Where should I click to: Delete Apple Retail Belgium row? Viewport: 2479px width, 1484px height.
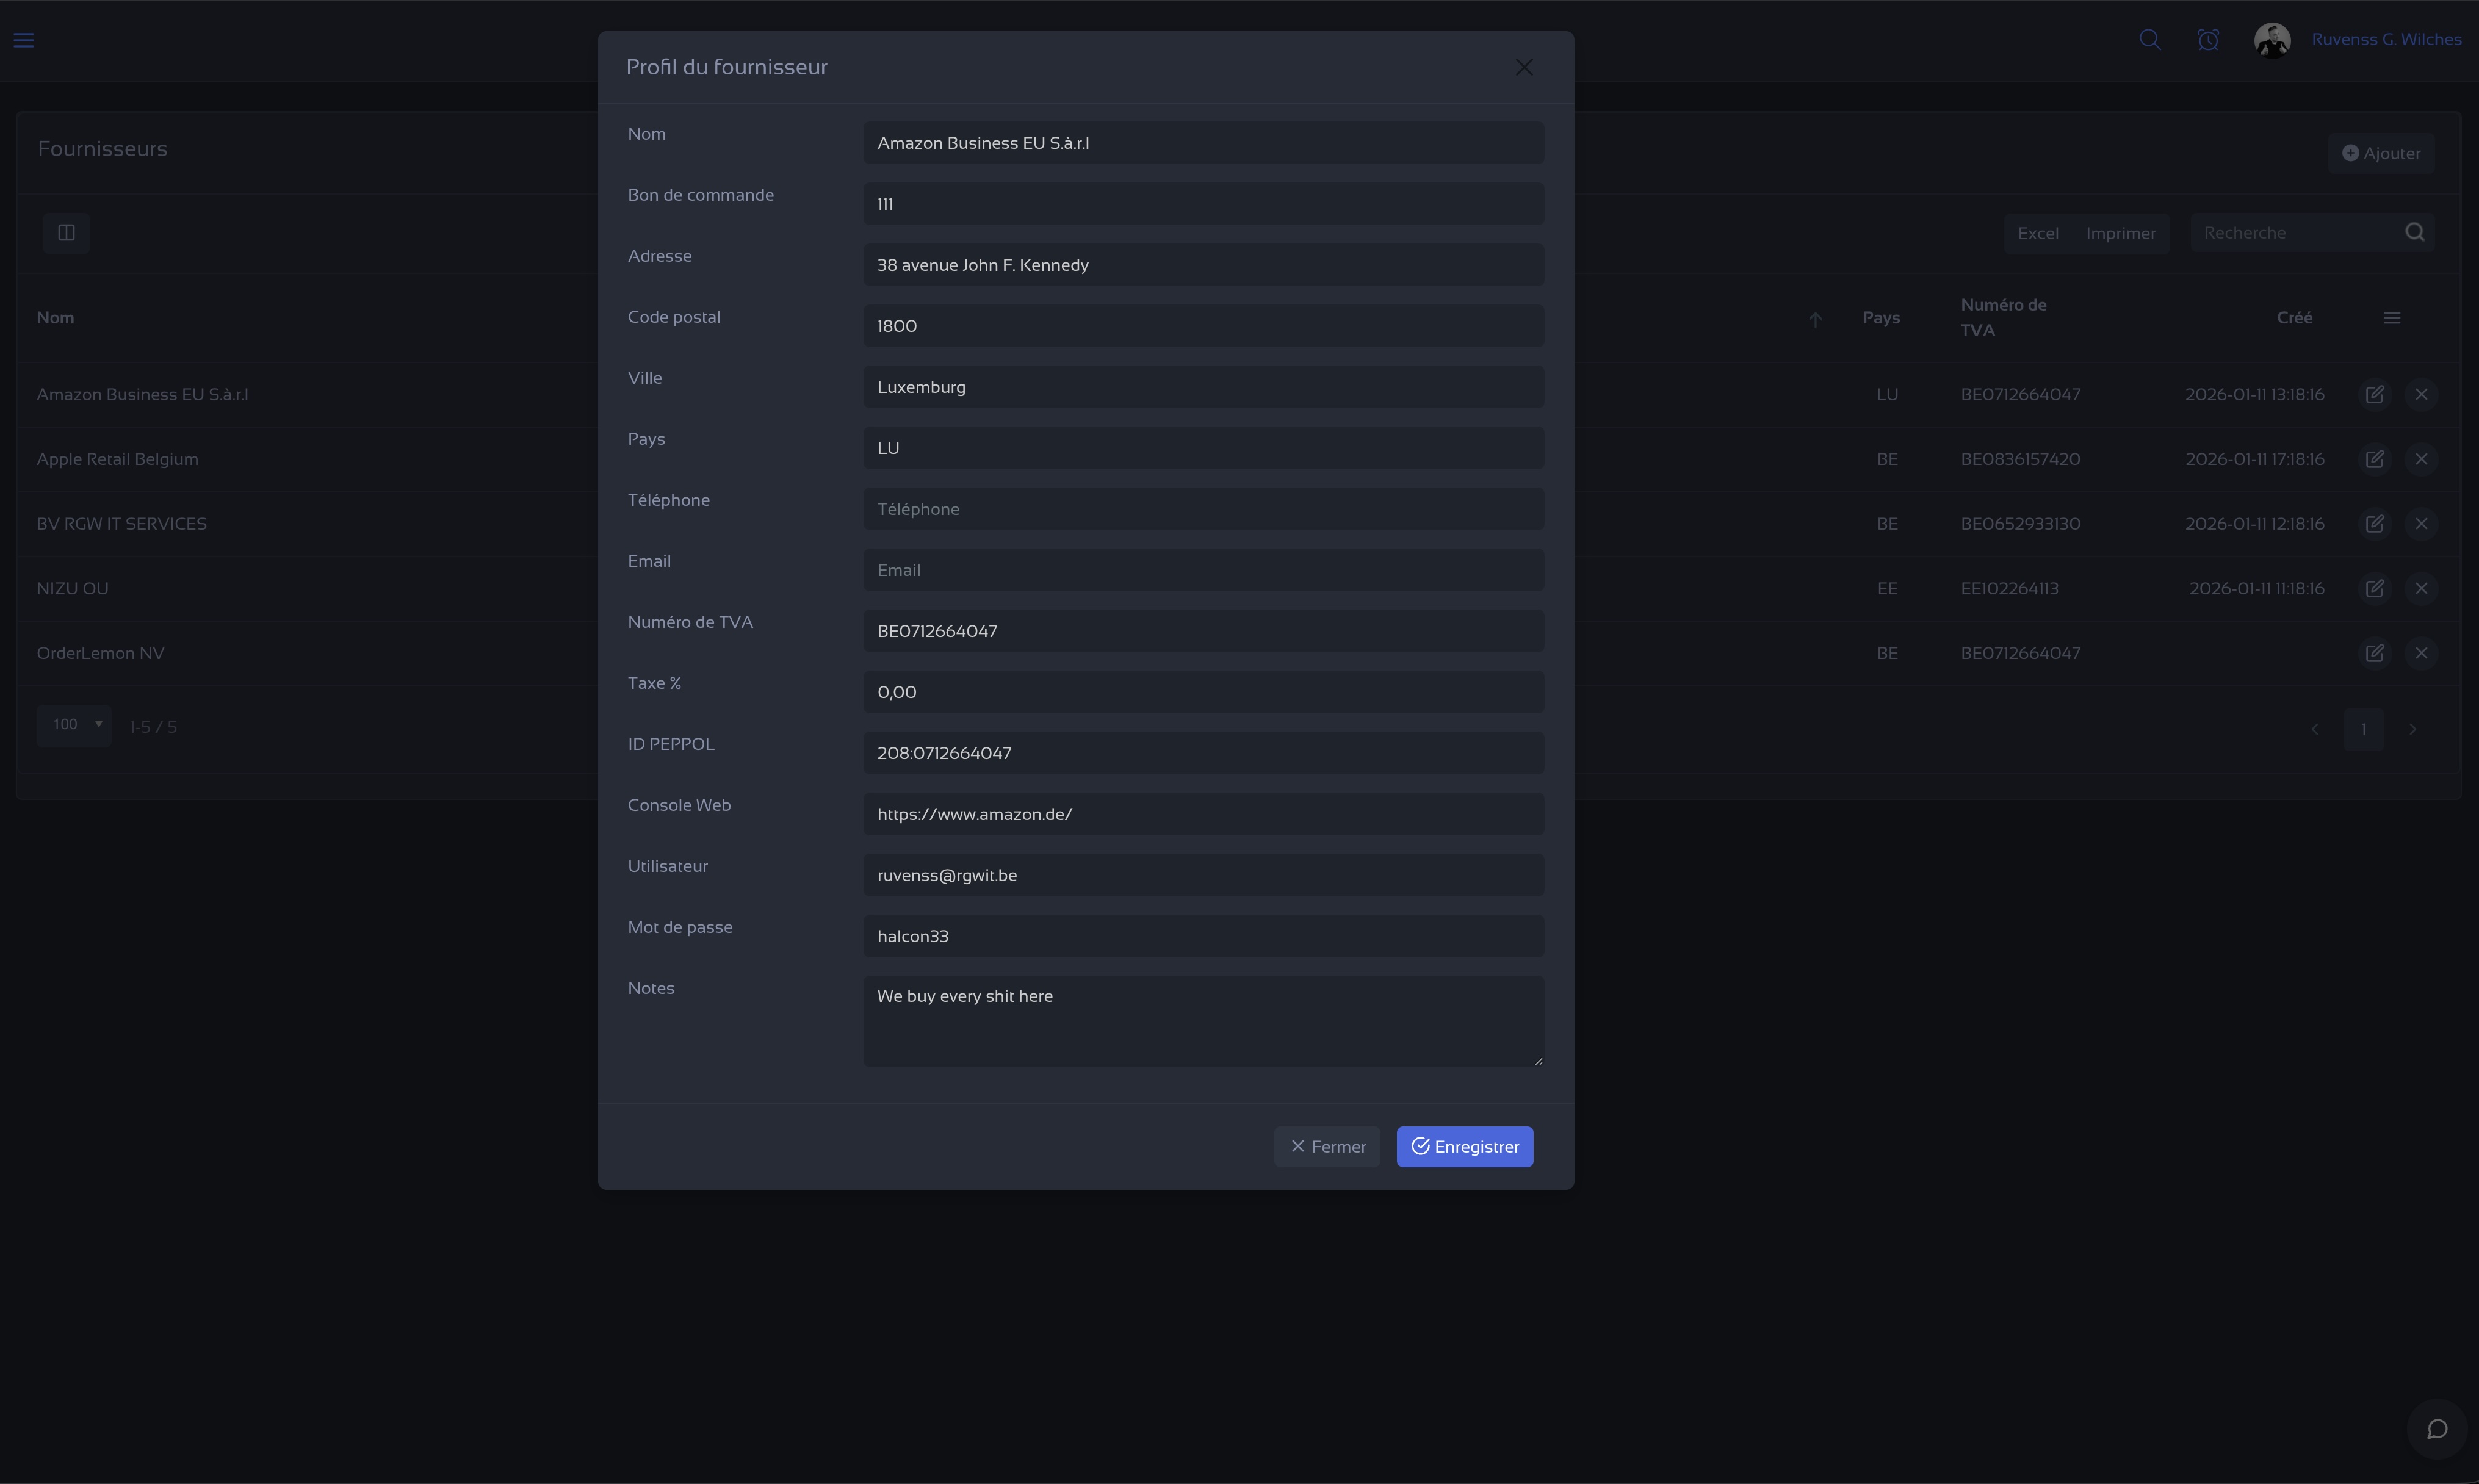click(2421, 459)
